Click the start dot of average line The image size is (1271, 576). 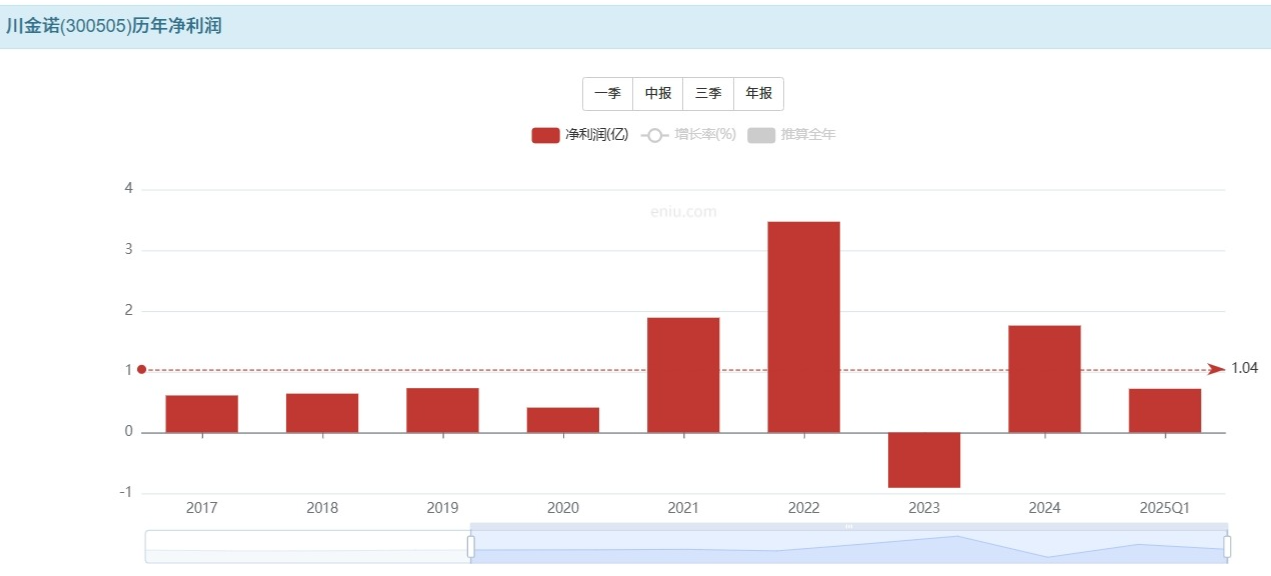point(142,369)
